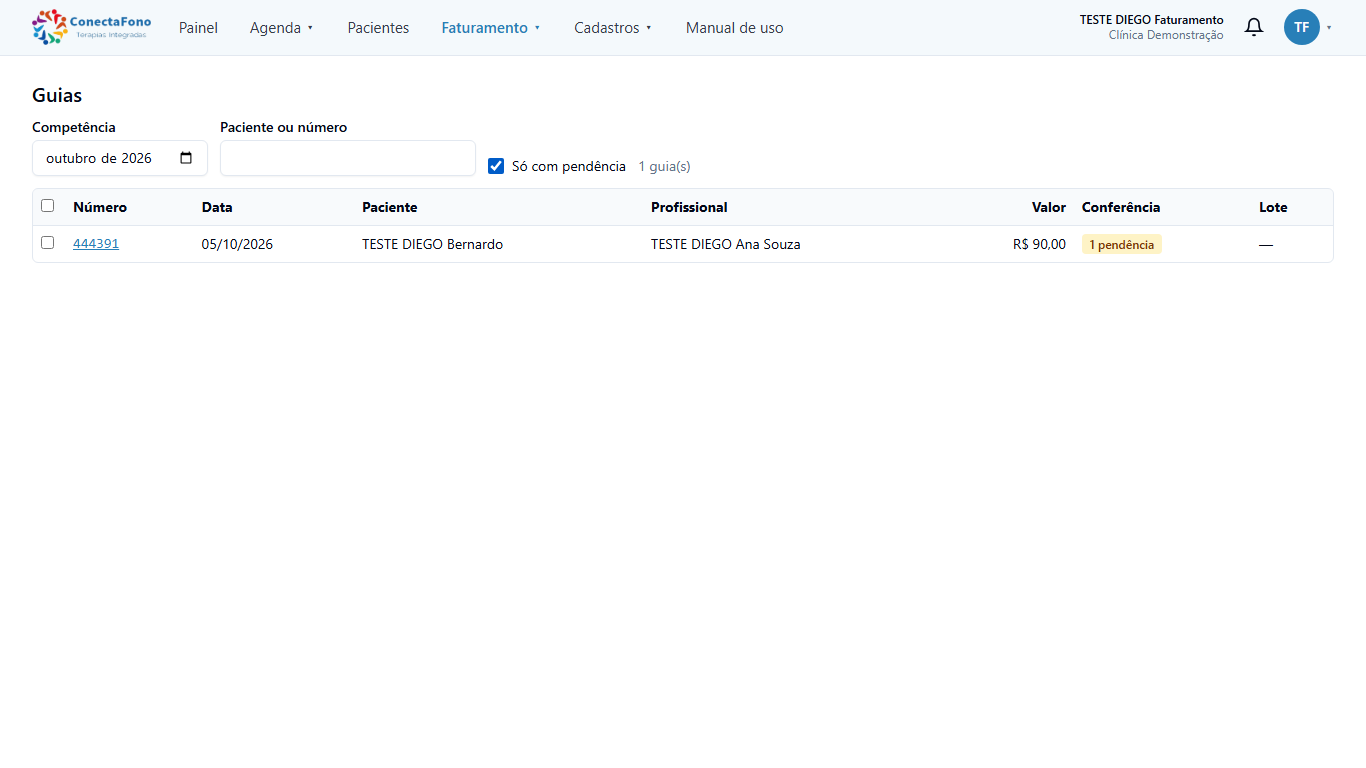Select the checkbox for guia 444391
Viewport: 1366px width, 768px height.
tap(47, 243)
